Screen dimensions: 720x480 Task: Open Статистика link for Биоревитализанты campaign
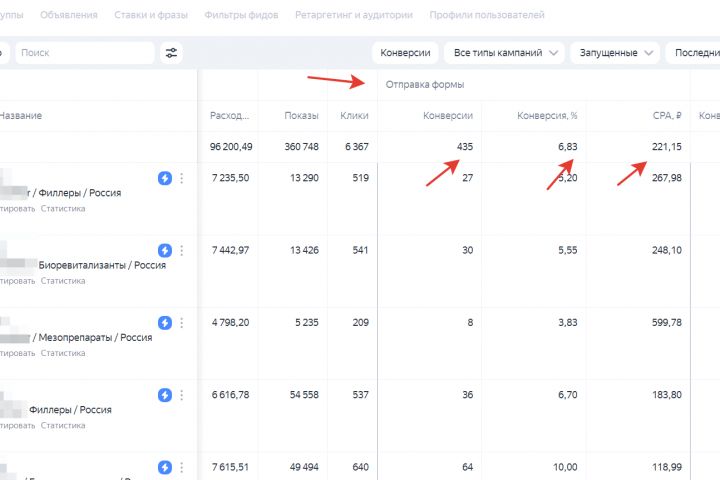pos(63,281)
